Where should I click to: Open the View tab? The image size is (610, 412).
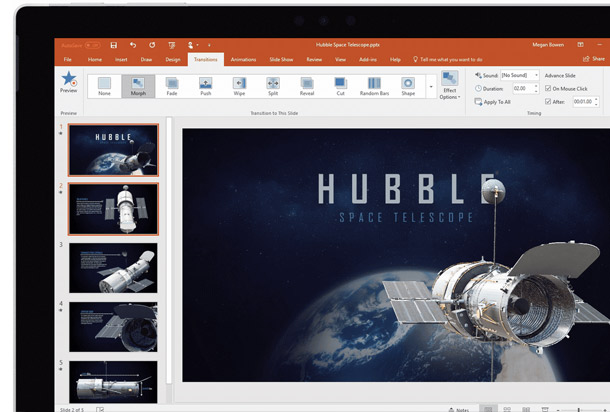point(340,60)
